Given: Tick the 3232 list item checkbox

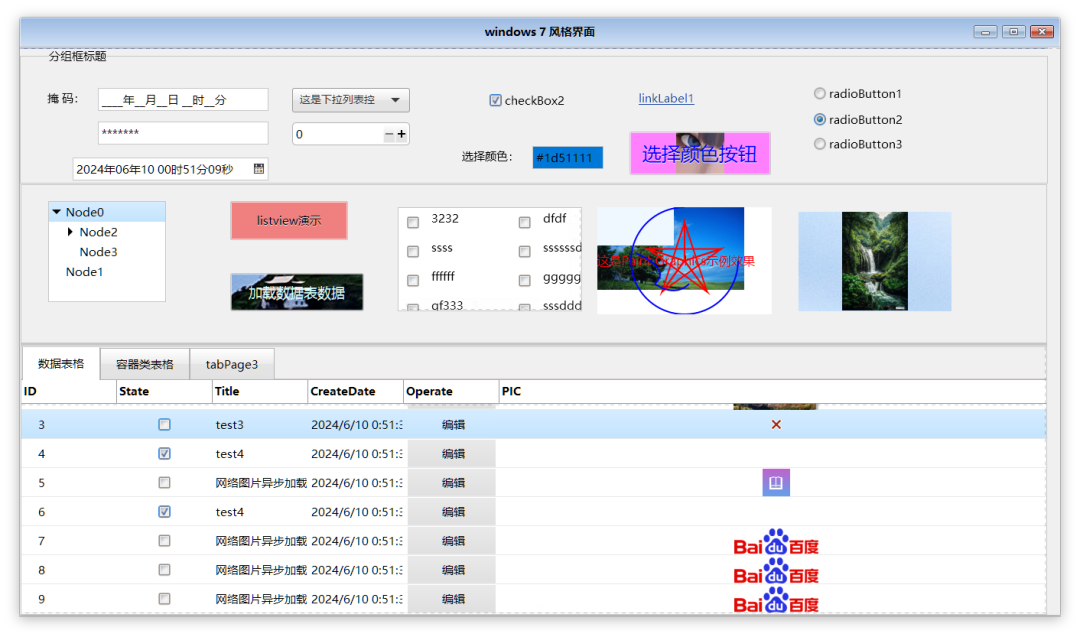Looking at the screenshot, I should (413, 222).
